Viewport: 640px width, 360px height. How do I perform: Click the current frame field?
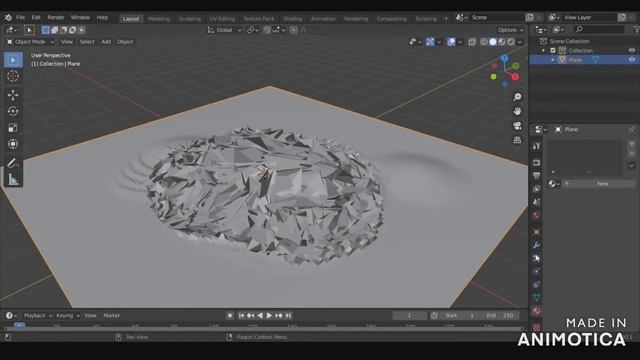(409, 316)
